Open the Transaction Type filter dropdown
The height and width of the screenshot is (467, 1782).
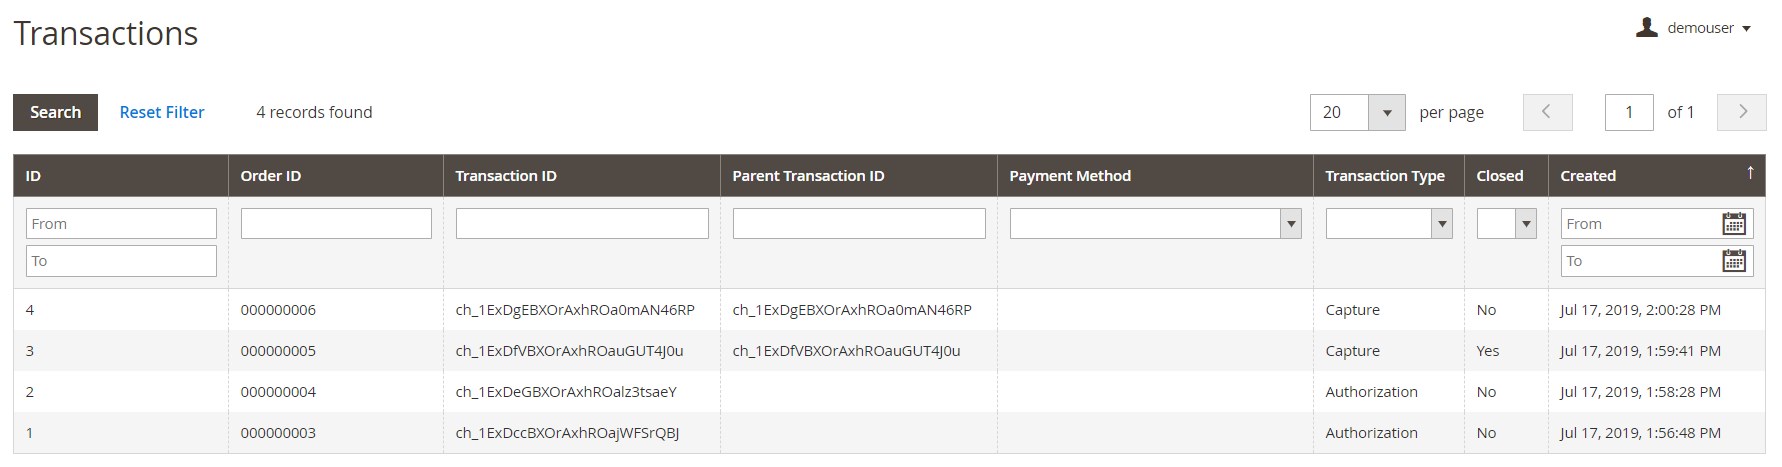1389,224
